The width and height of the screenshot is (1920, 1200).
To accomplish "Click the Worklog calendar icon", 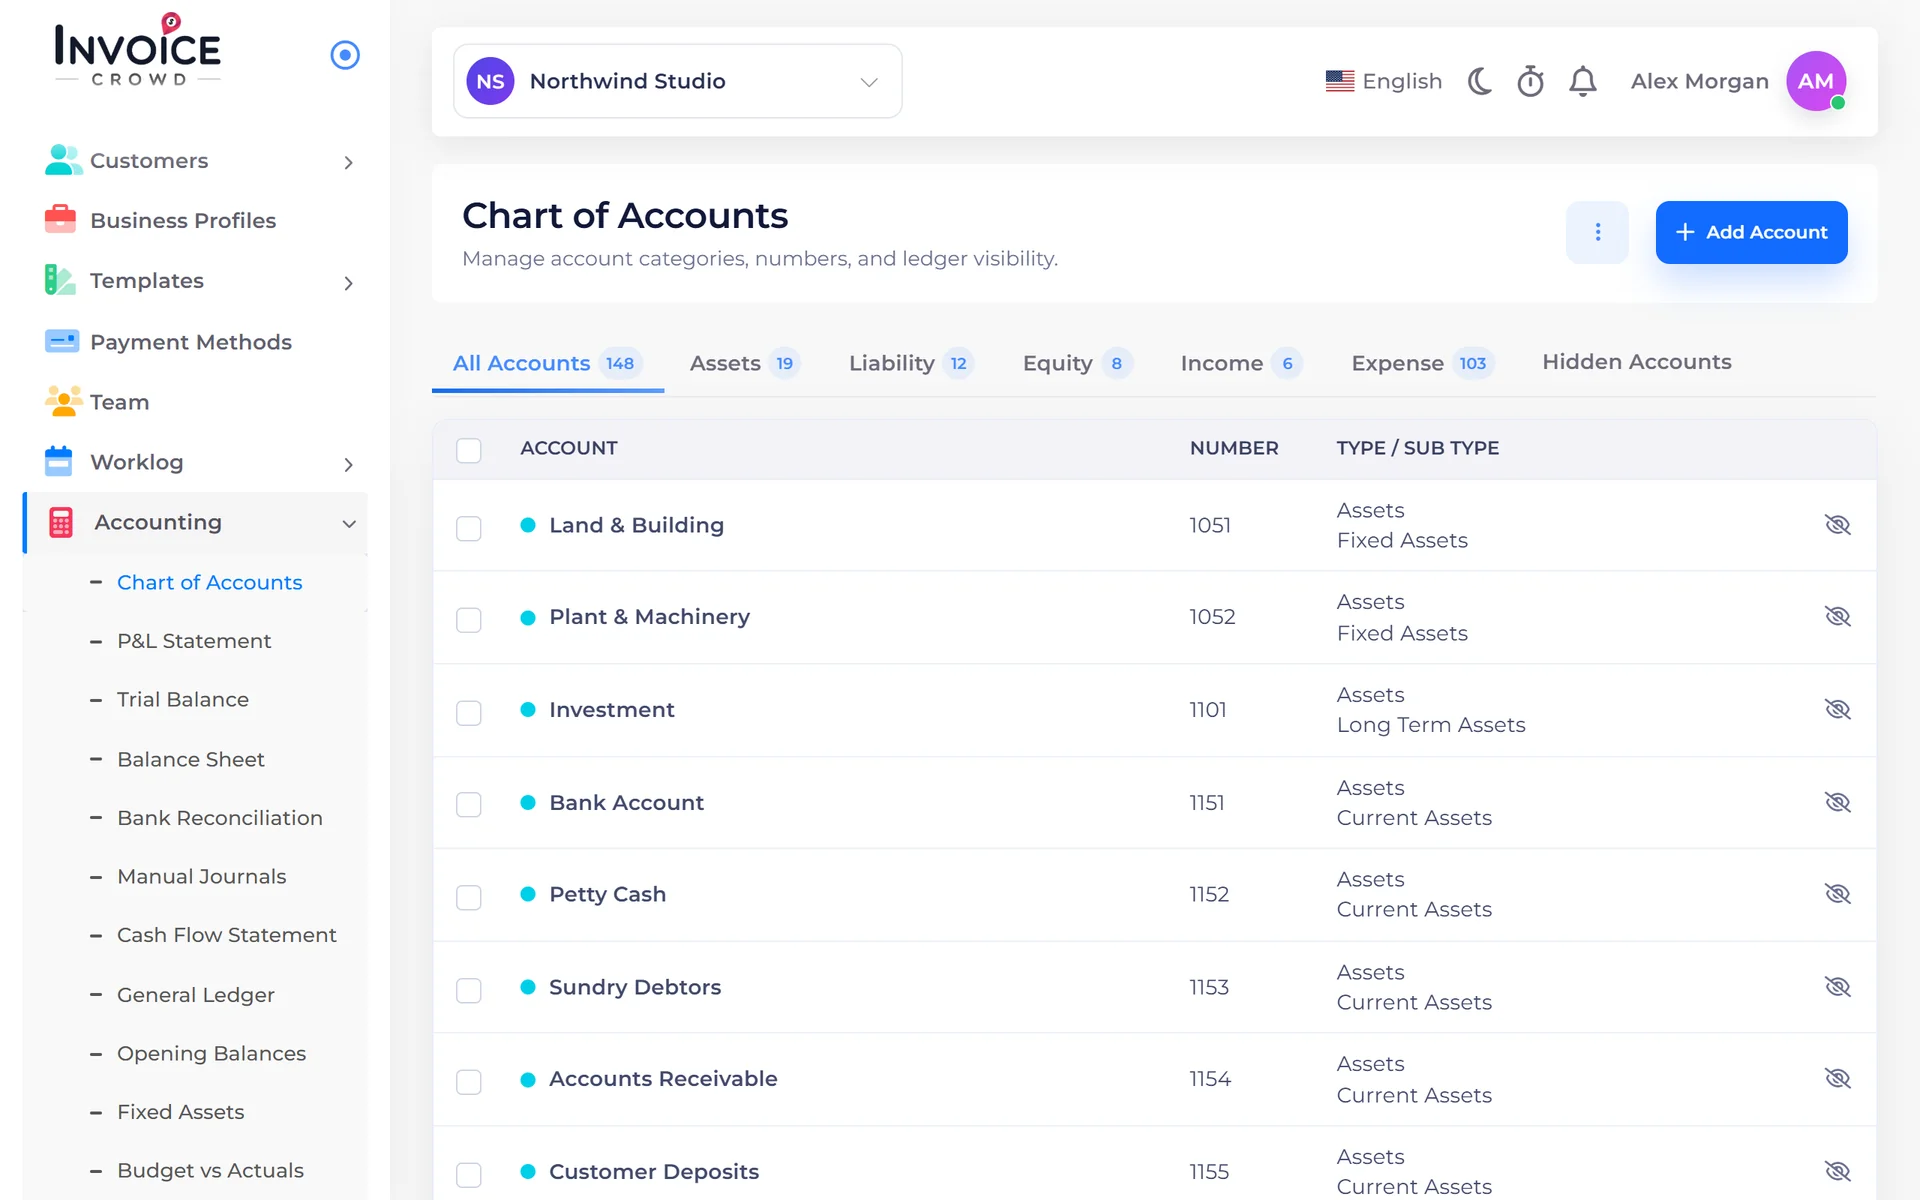I will (59, 462).
